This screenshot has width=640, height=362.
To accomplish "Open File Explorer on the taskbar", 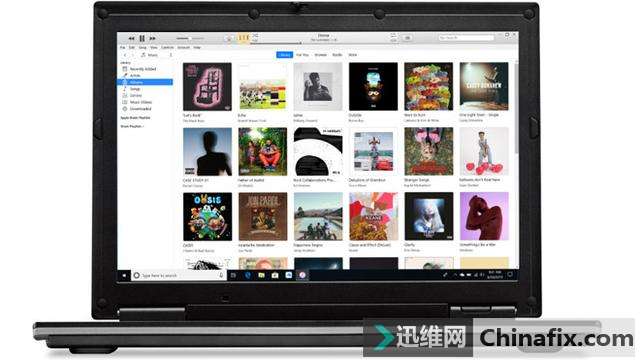I will tap(261, 275).
